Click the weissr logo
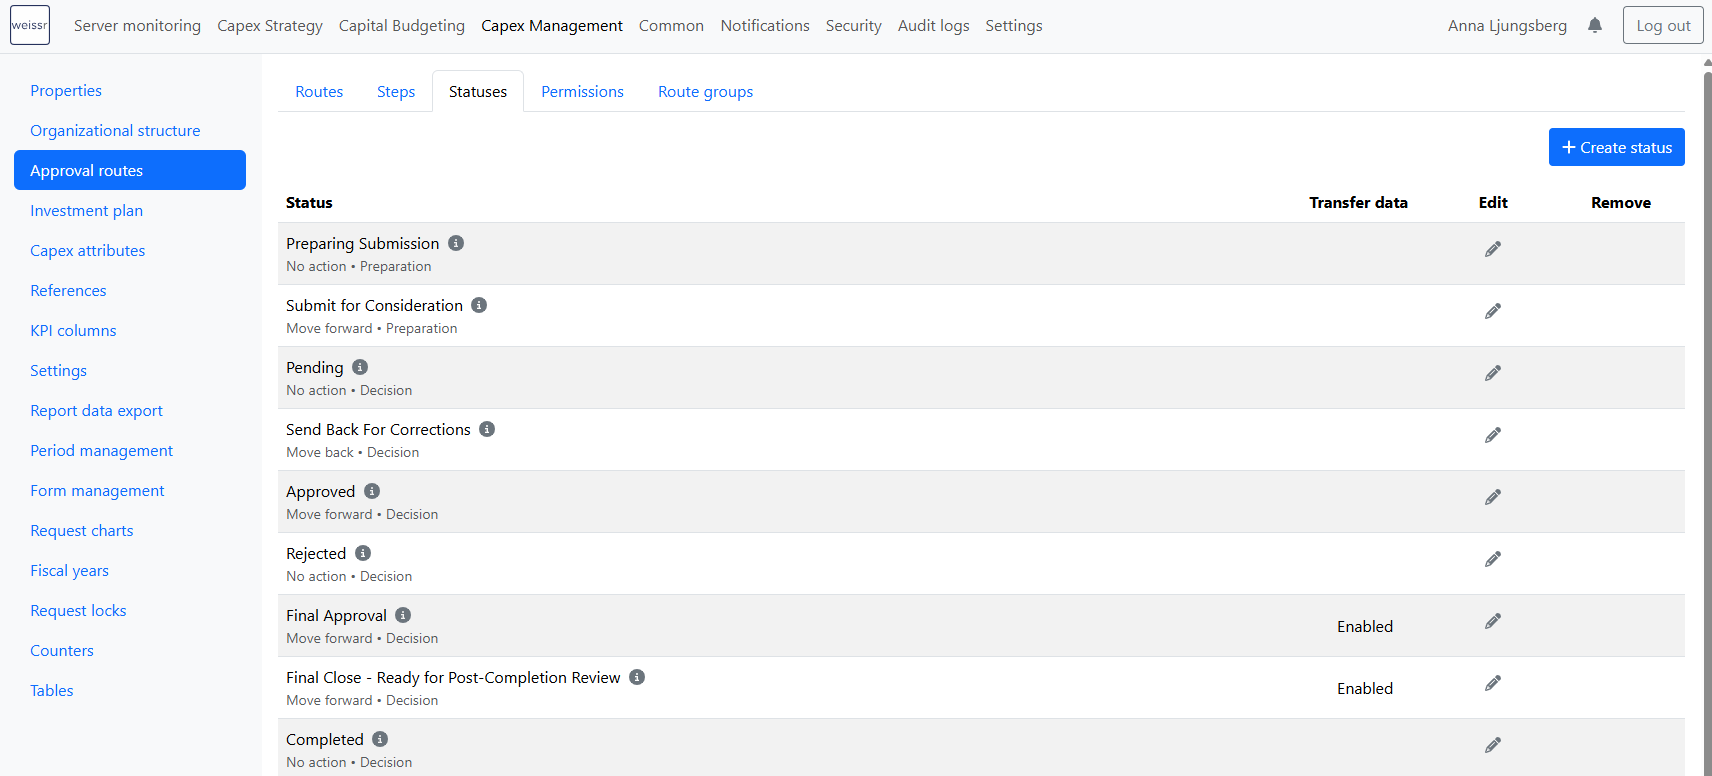 [x=30, y=25]
